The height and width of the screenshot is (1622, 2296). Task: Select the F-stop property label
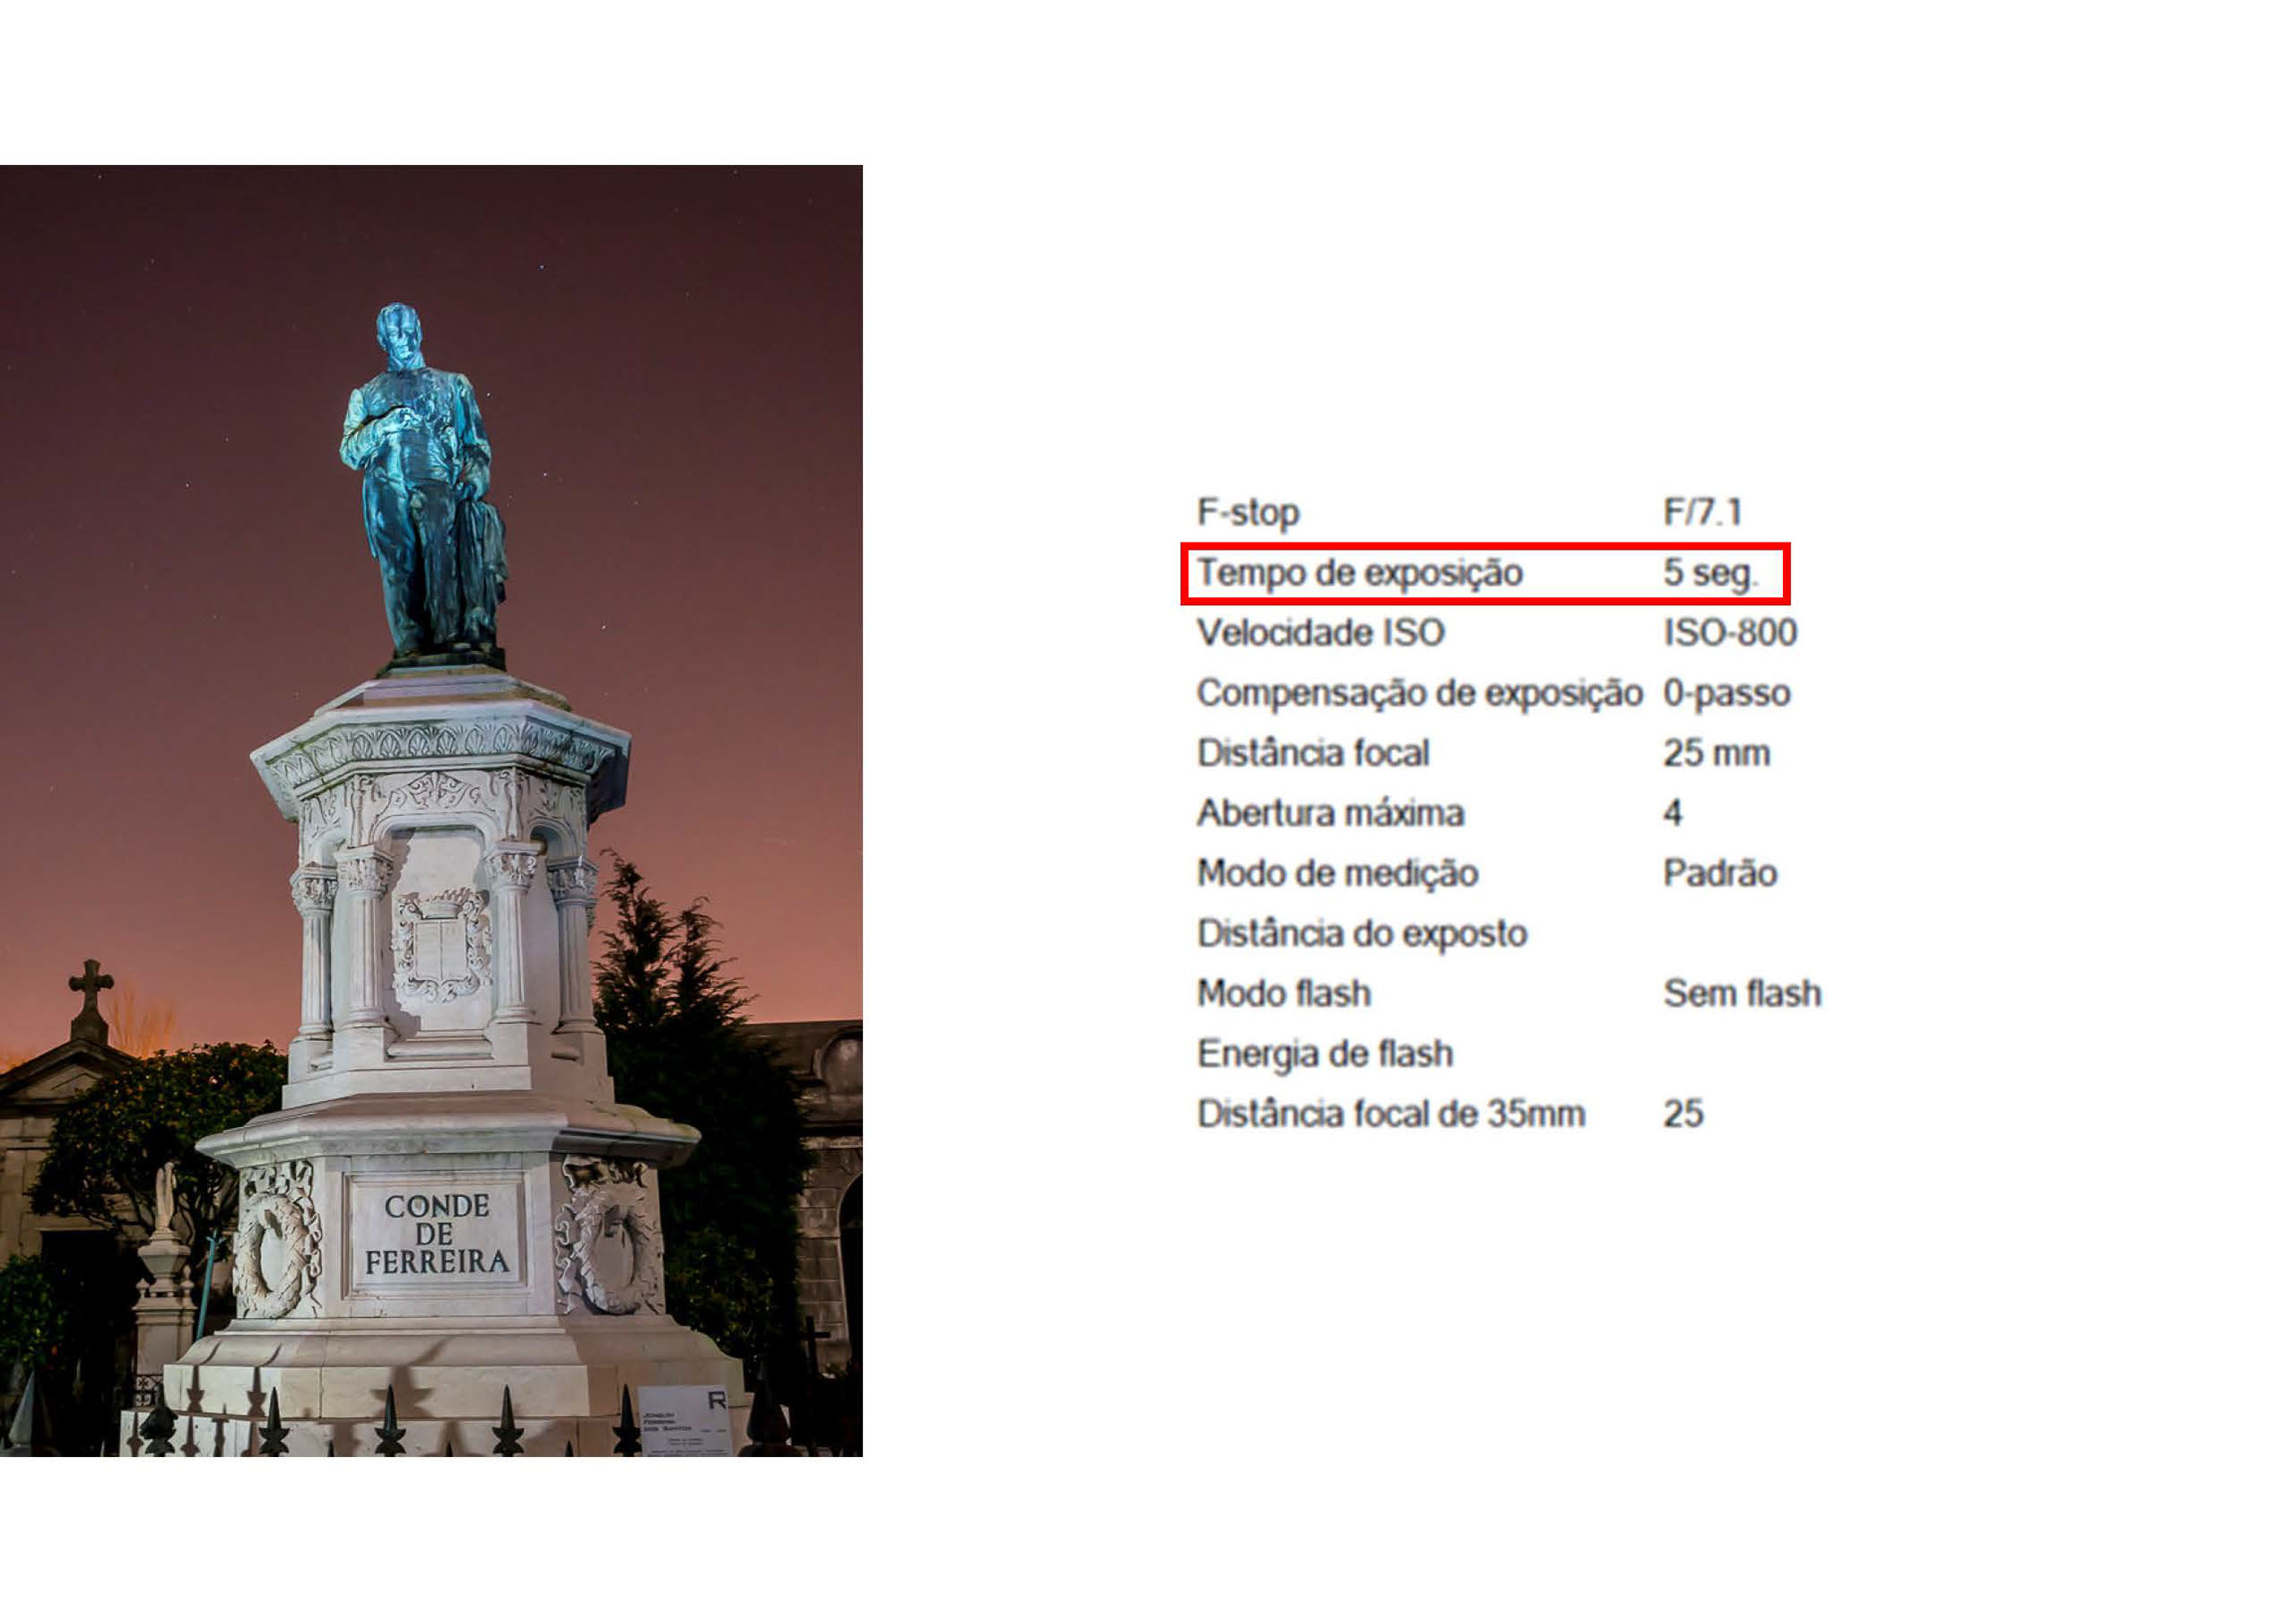(x=1248, y=513)
